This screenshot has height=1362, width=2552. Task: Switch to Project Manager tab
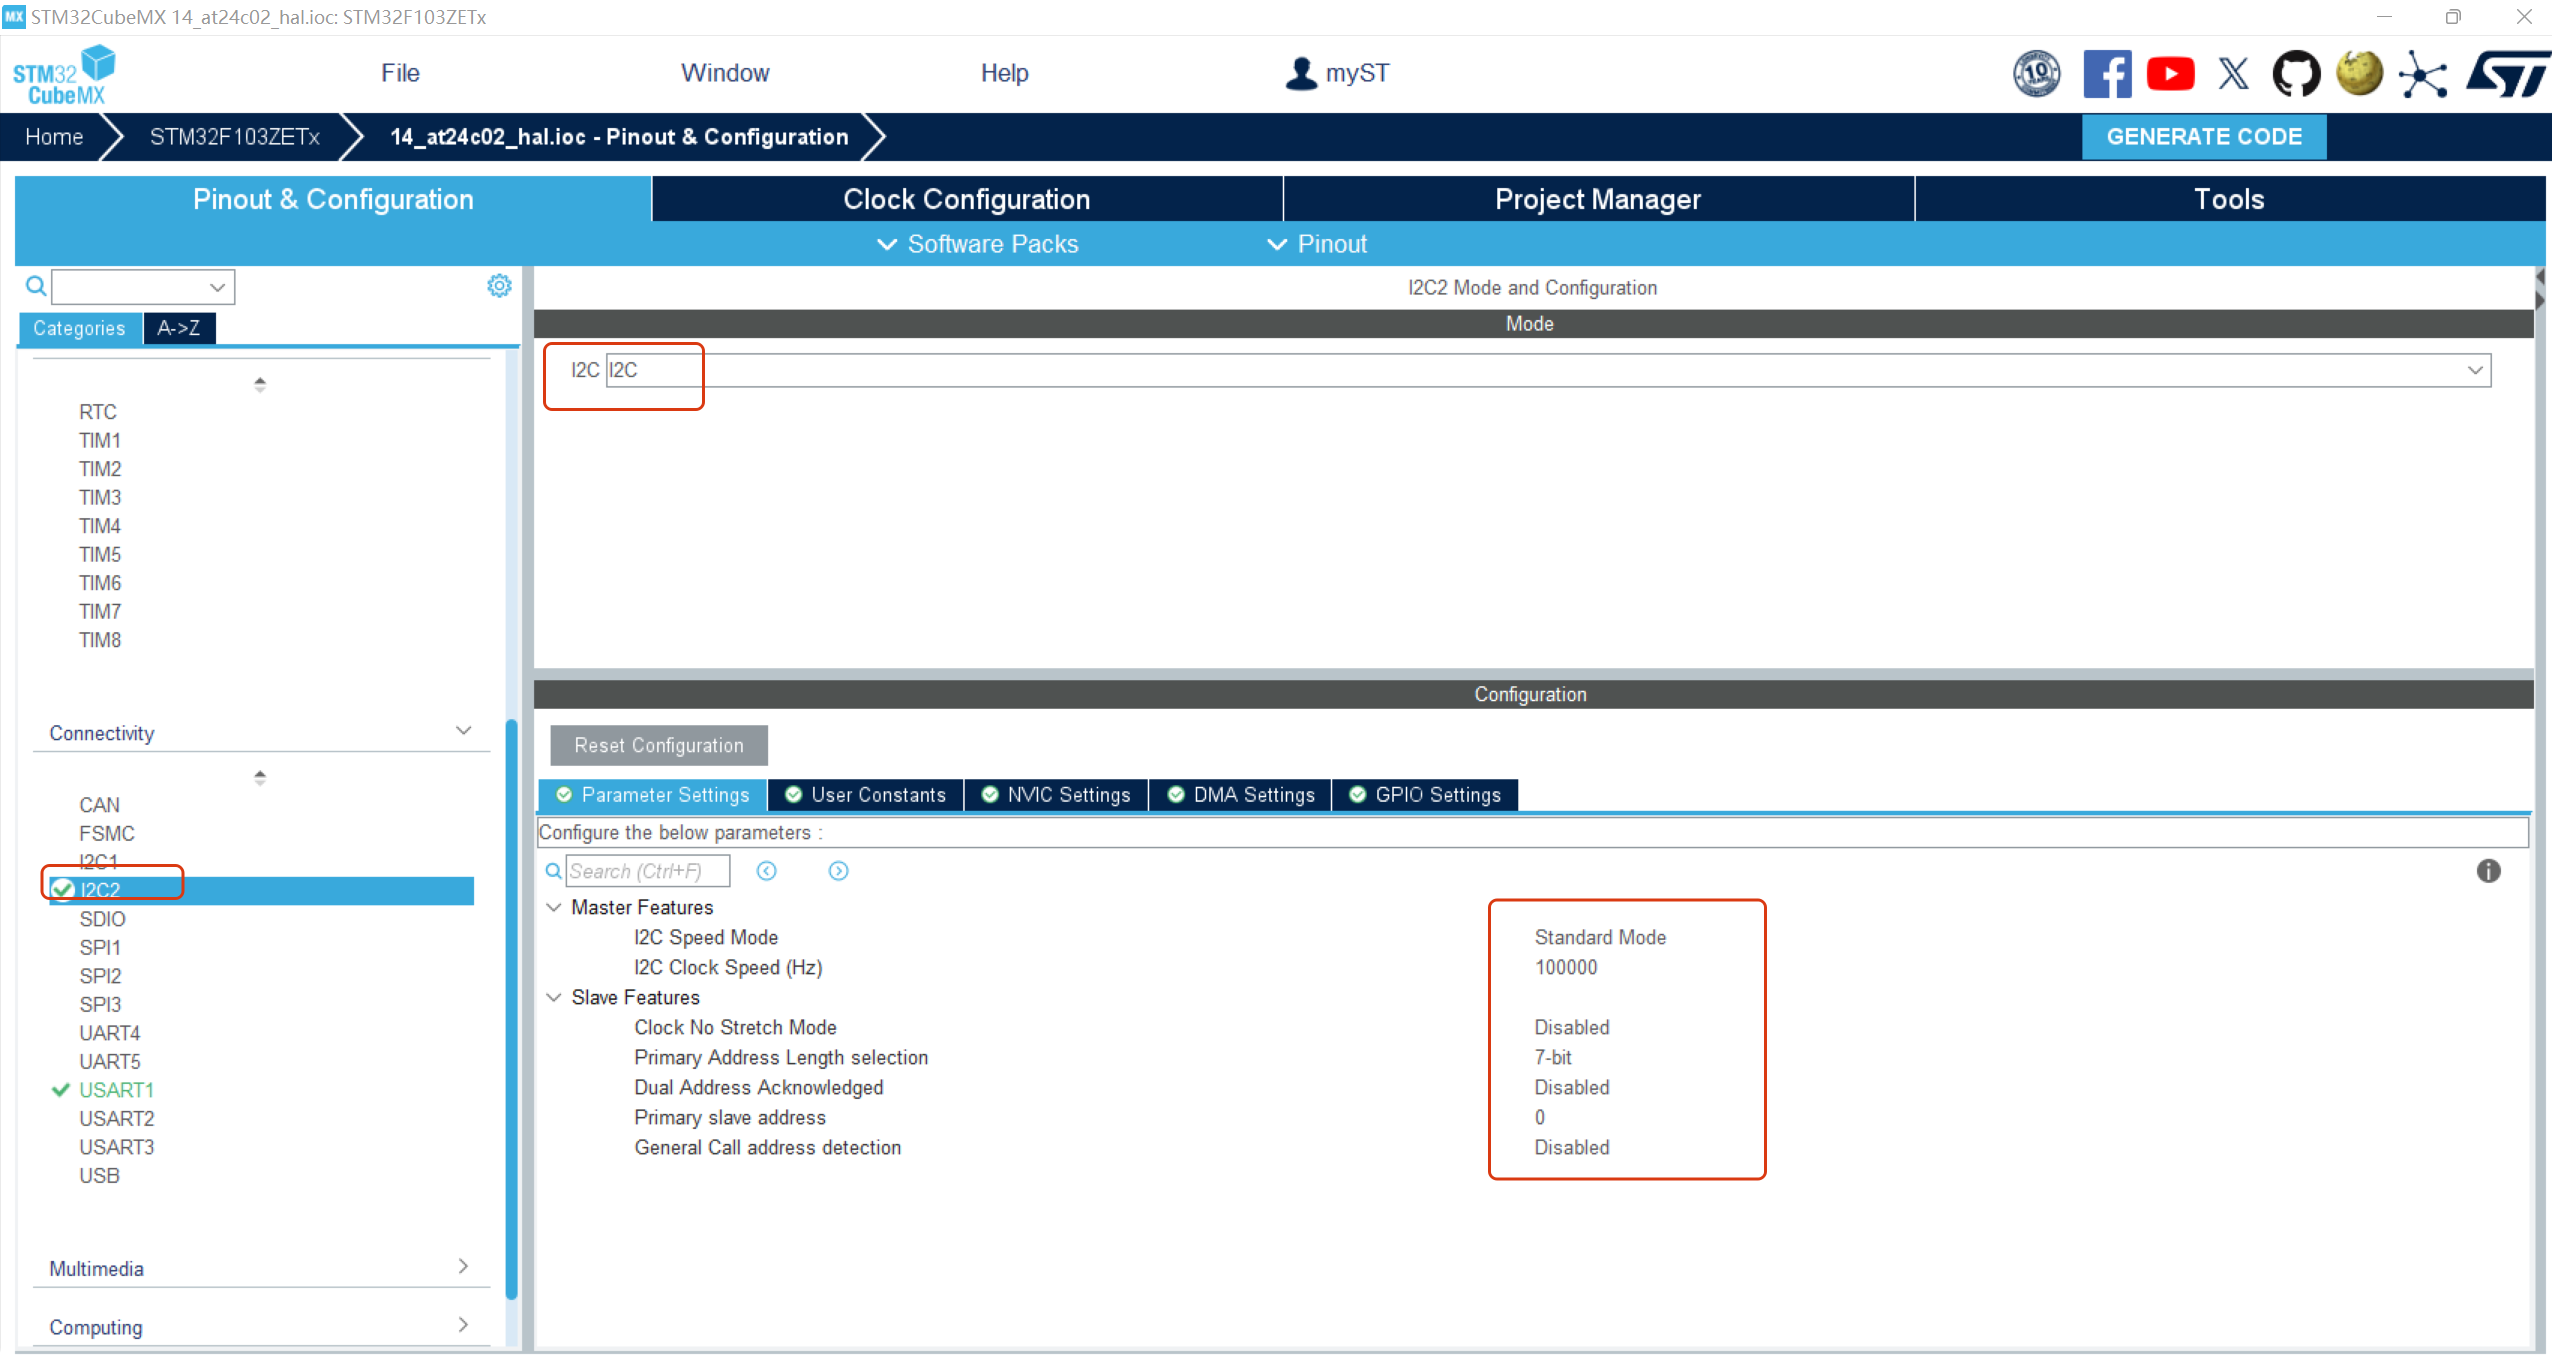coord(1598,199)
